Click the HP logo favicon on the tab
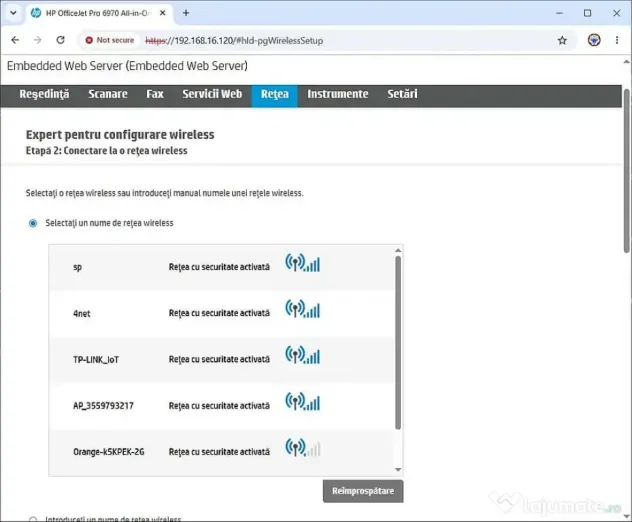 36,13
